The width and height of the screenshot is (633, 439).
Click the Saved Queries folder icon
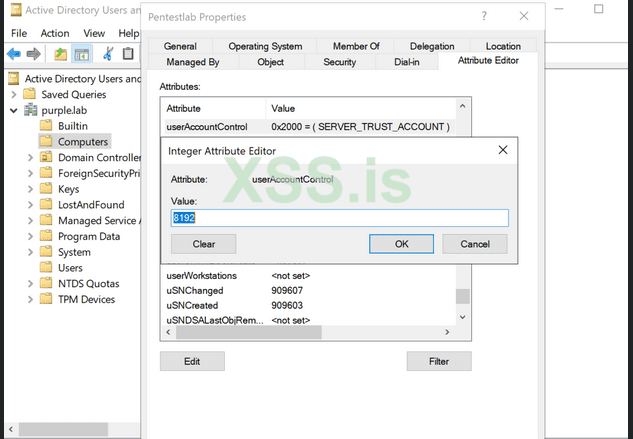(29, 94)
